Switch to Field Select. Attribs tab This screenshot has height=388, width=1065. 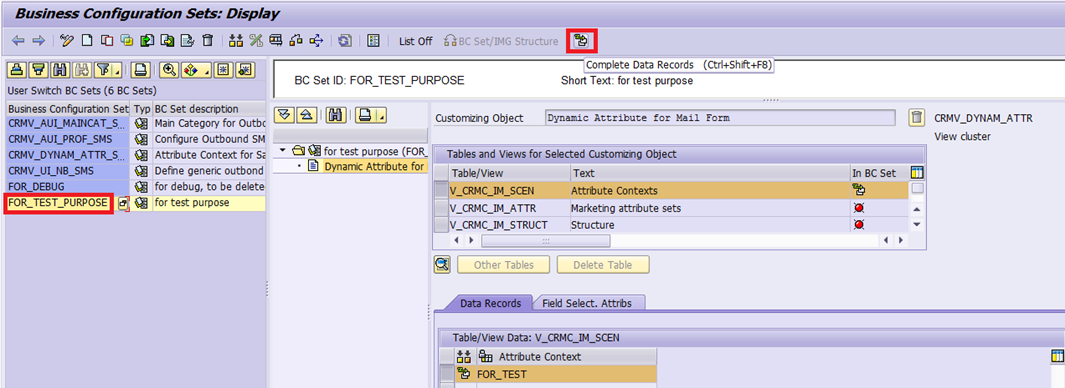[589, 304]
